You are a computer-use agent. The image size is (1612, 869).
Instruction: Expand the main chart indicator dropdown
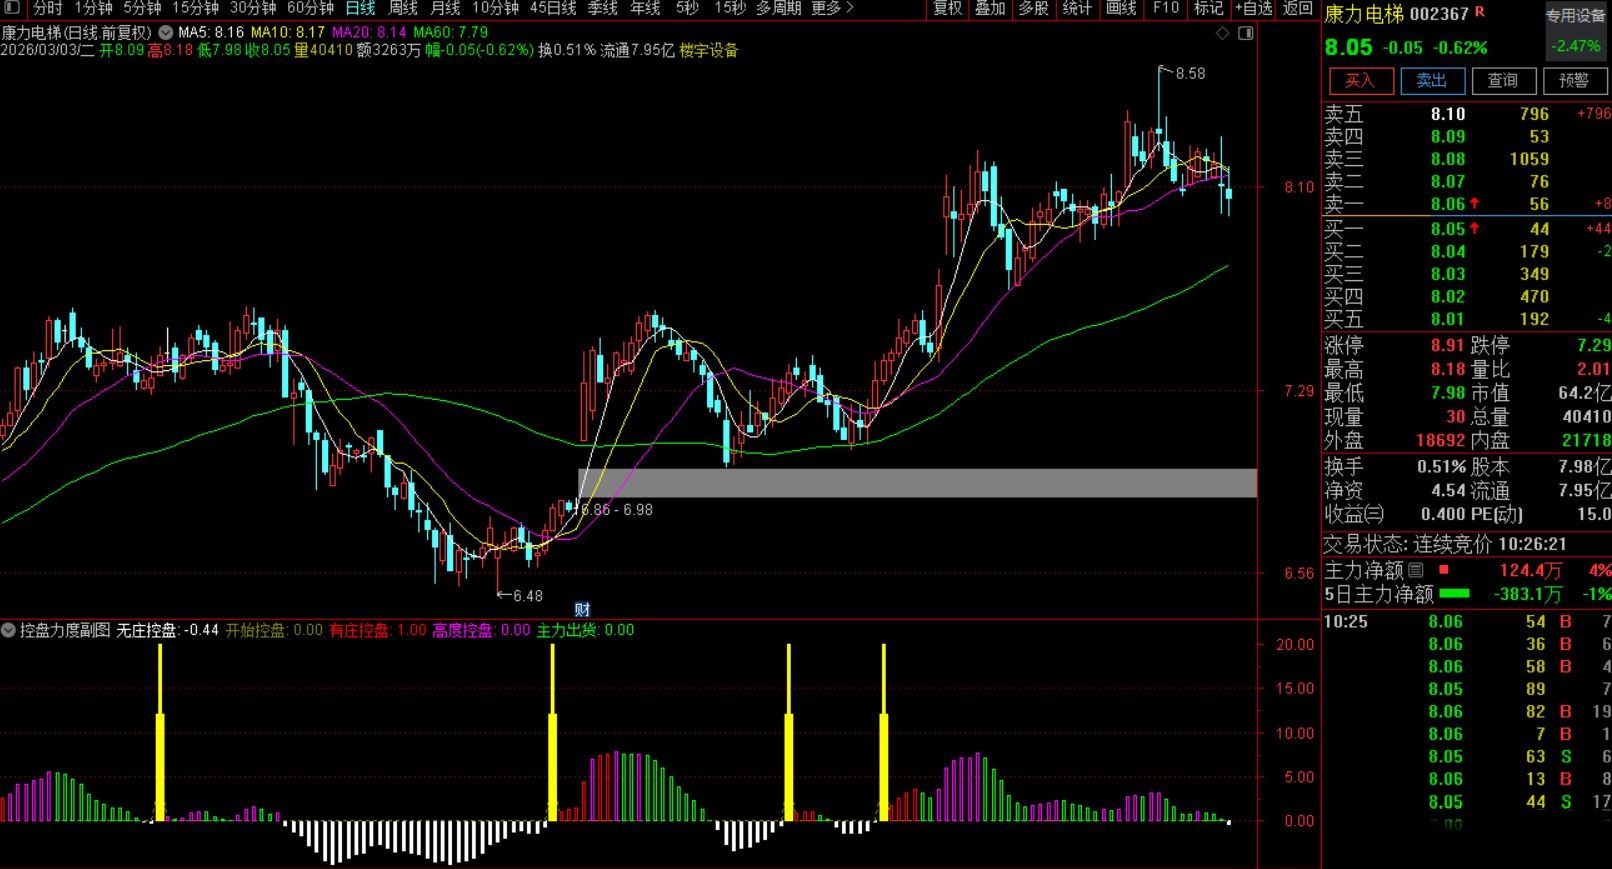point(166,33)
